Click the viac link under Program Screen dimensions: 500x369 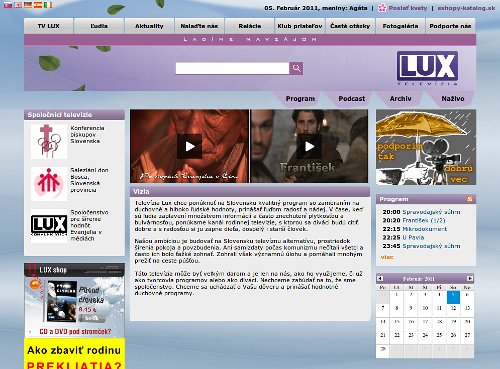point(387,257)
